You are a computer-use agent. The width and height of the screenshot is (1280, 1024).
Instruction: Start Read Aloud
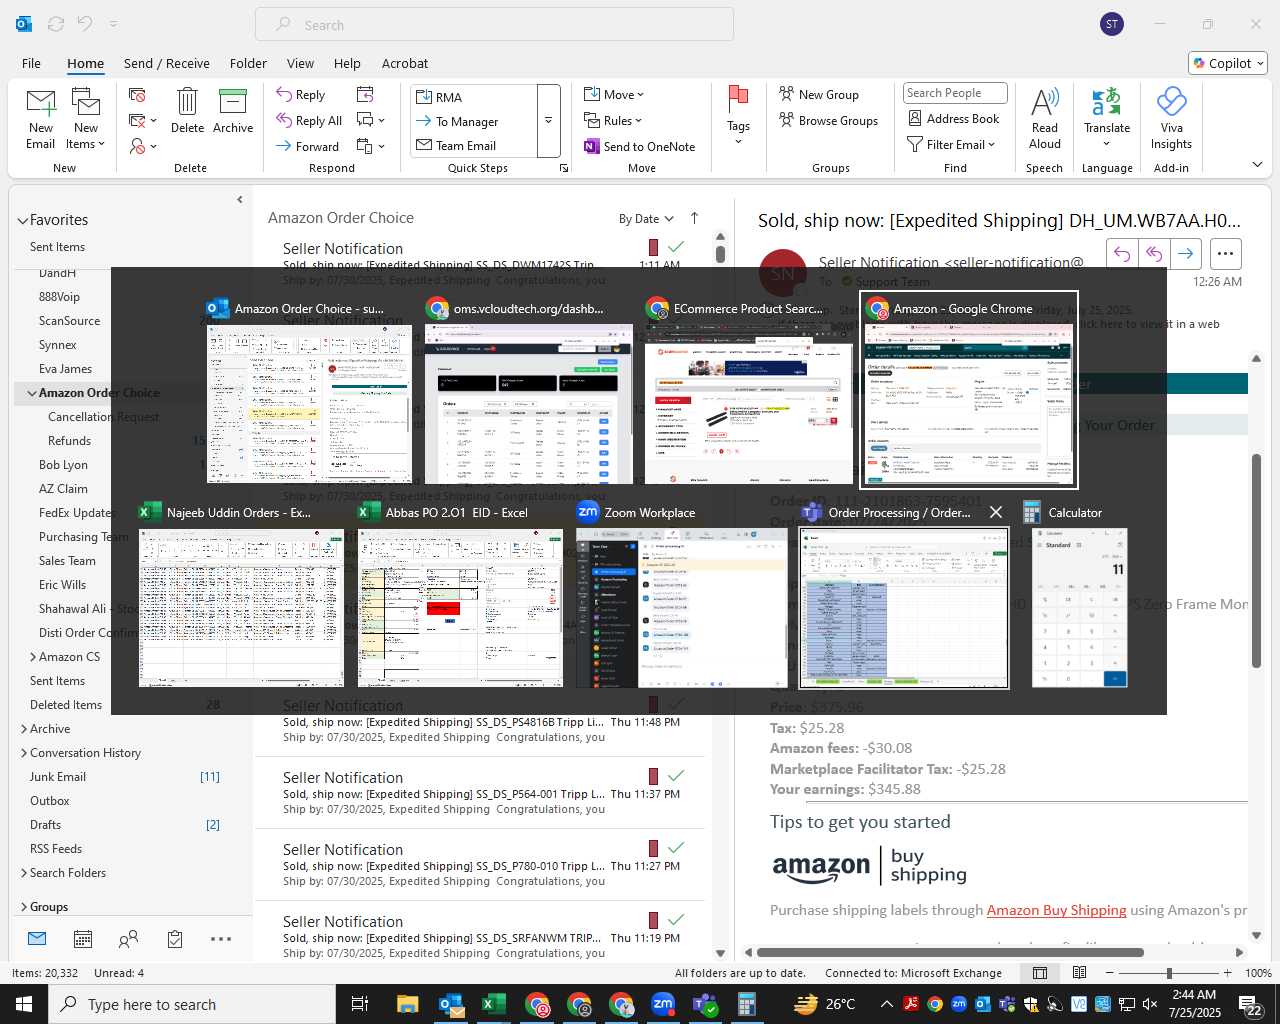point(1044,118)
